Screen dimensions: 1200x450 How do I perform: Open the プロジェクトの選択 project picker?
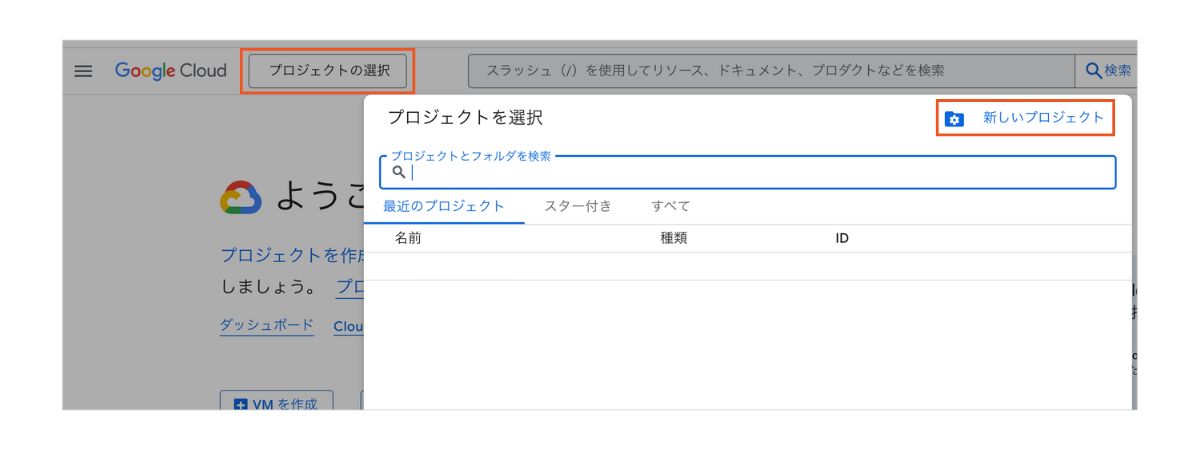328,71
